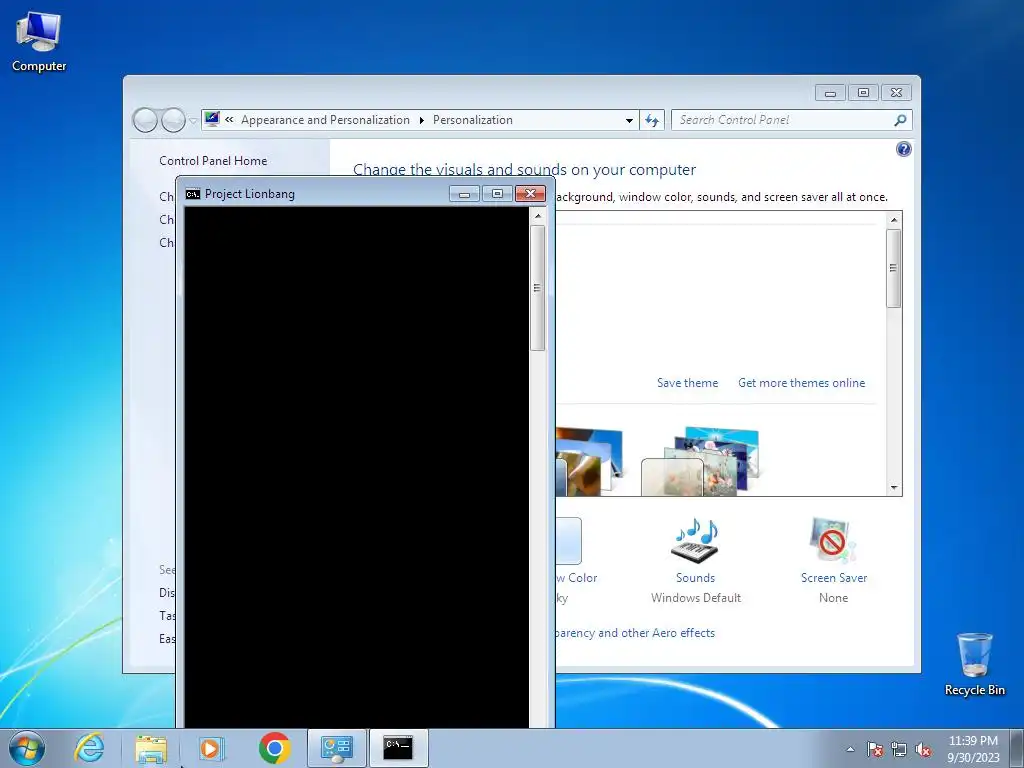
Task: Click the themes list scrollbar thumb
Action: pos(894,268)
